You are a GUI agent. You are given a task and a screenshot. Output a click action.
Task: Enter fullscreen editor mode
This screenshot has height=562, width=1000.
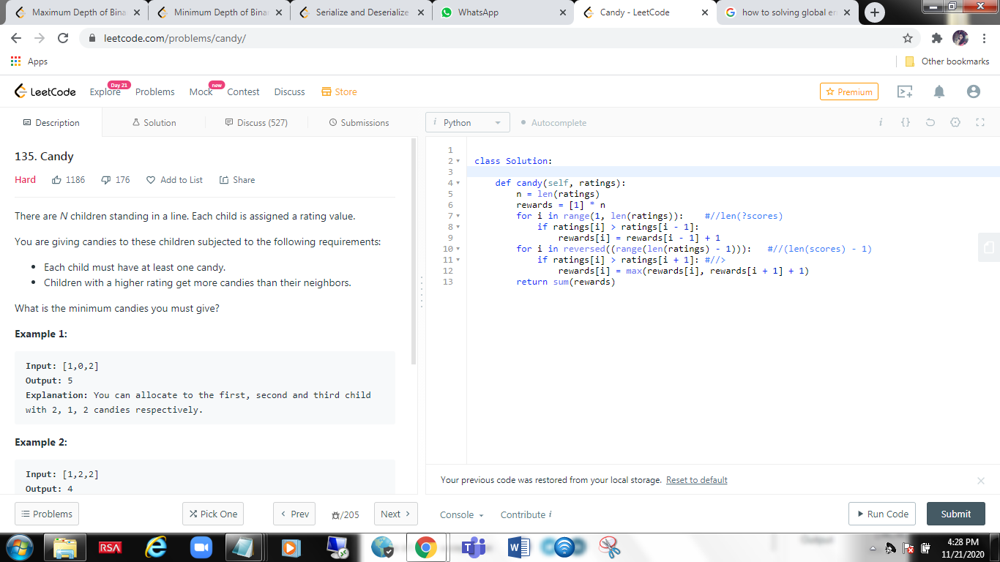point(980,123)
